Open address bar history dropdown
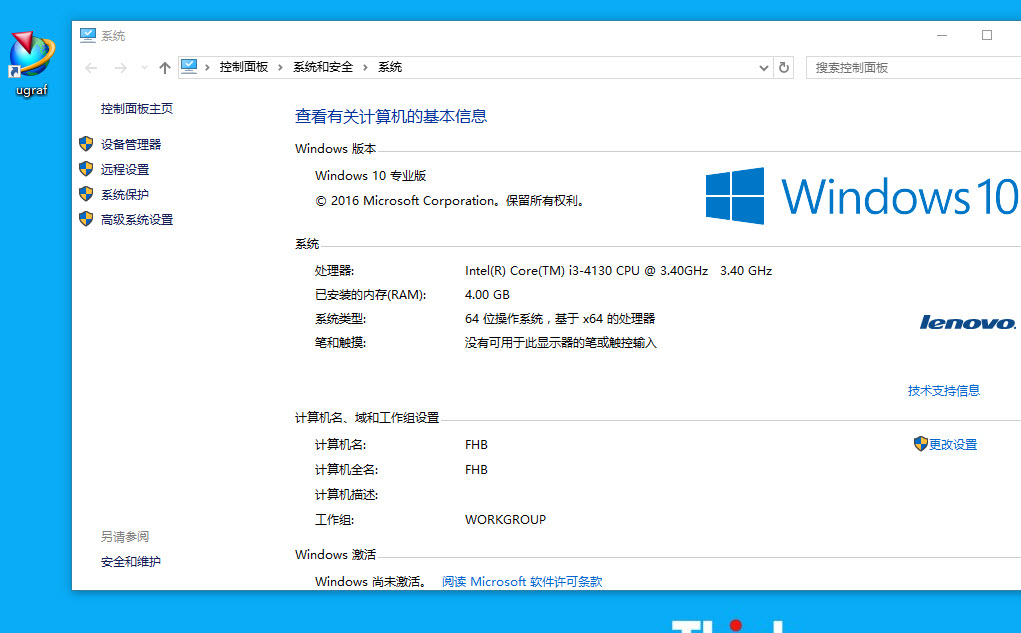The height and width of the screenshot is (633, 1021). coord(764,68)
